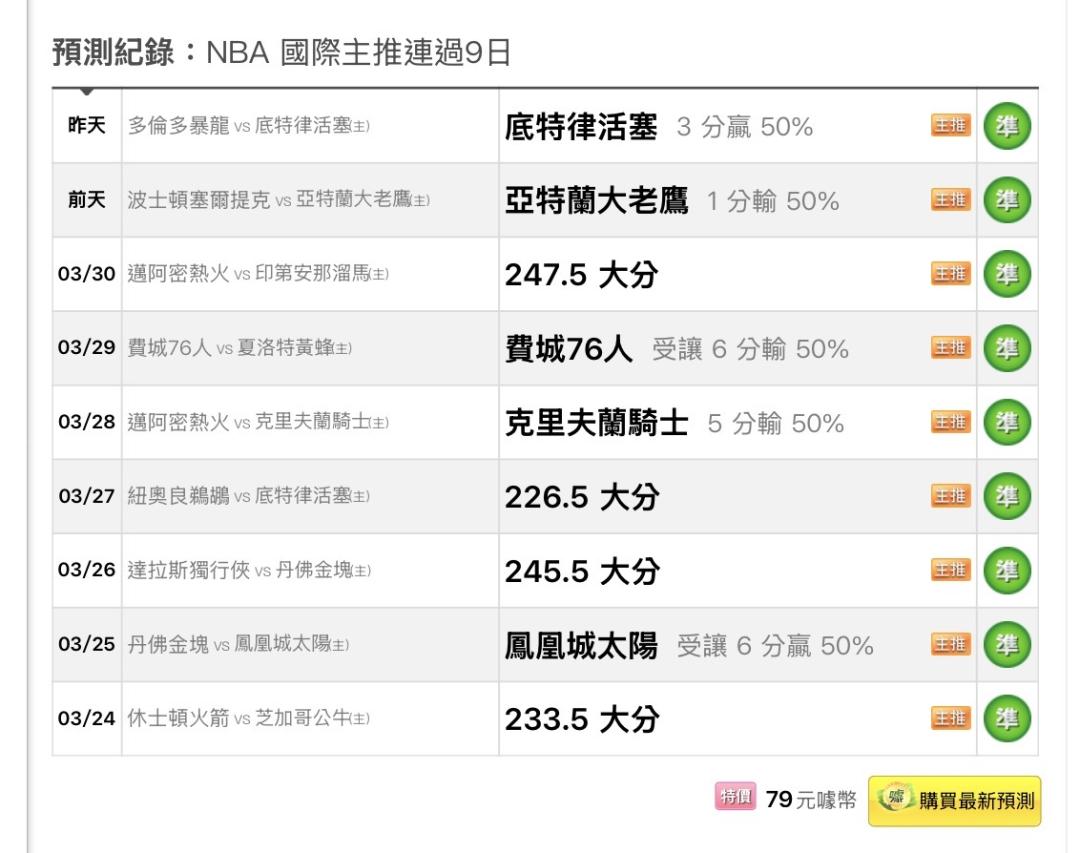Click green 準 icon in 昨天 row

click(x=1007, y=127)
